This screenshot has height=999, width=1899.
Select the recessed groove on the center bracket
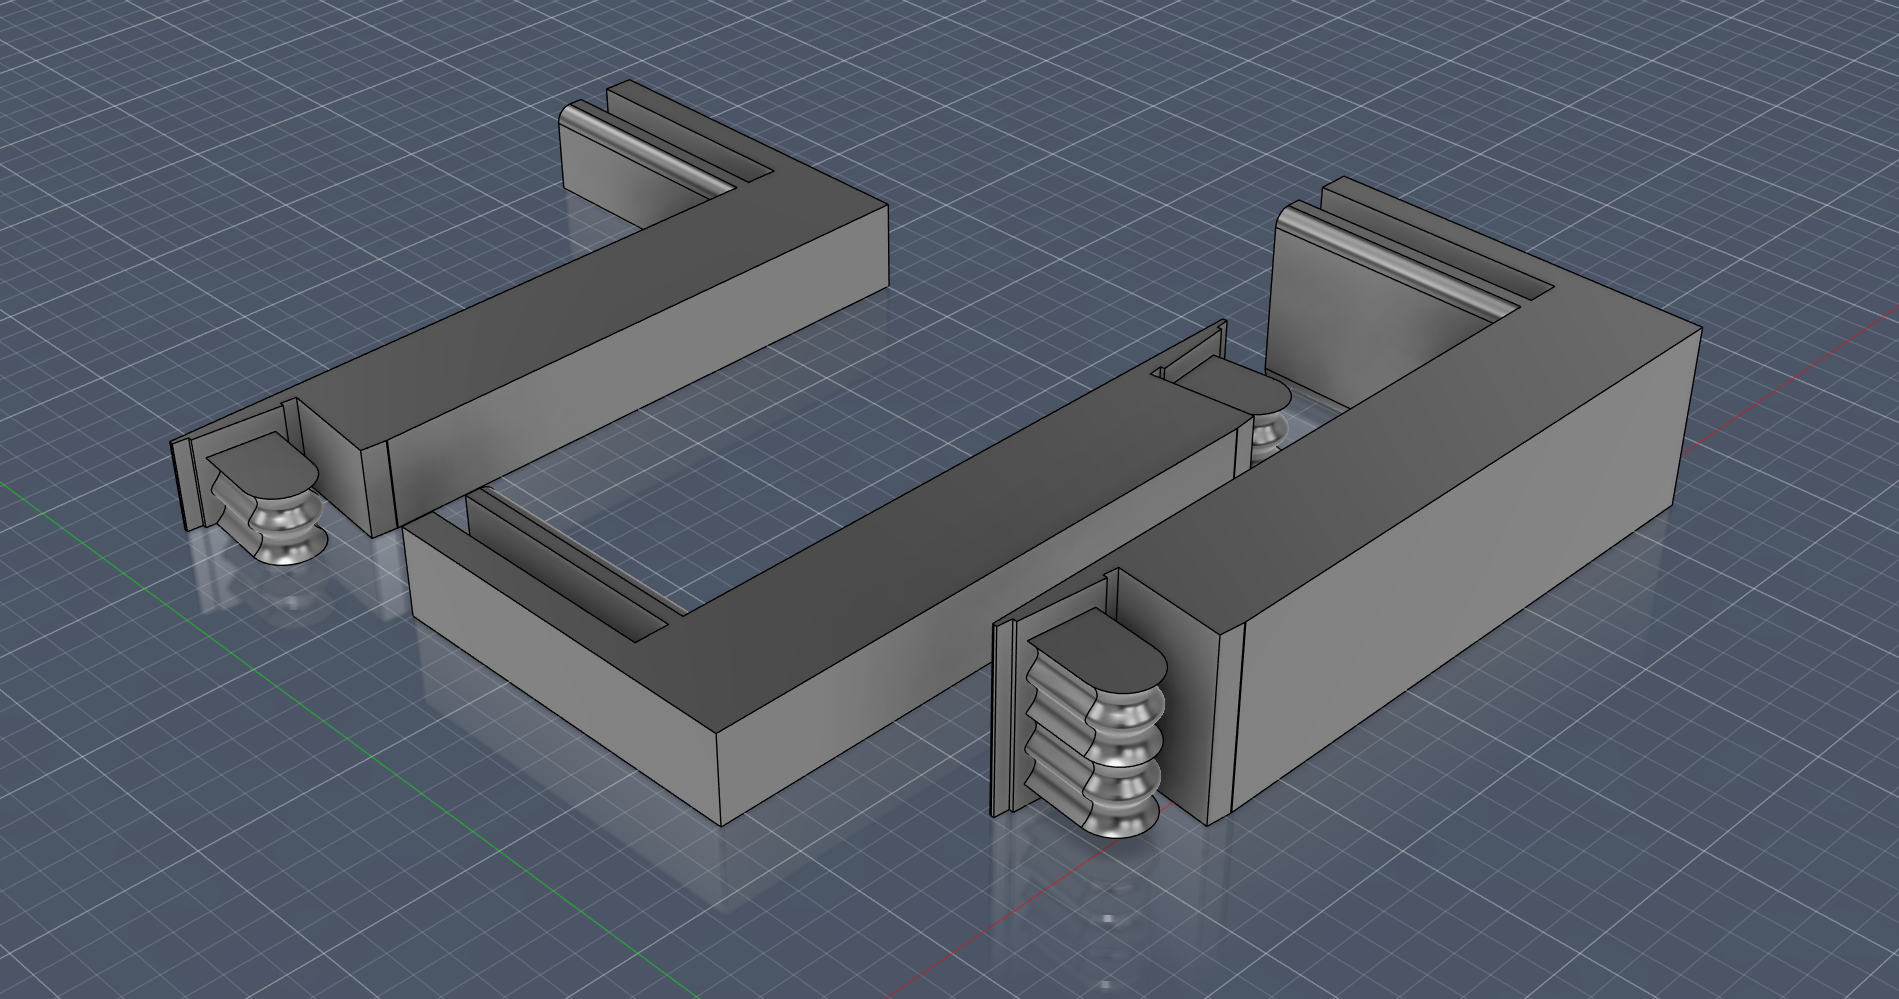tap(570, 565)
